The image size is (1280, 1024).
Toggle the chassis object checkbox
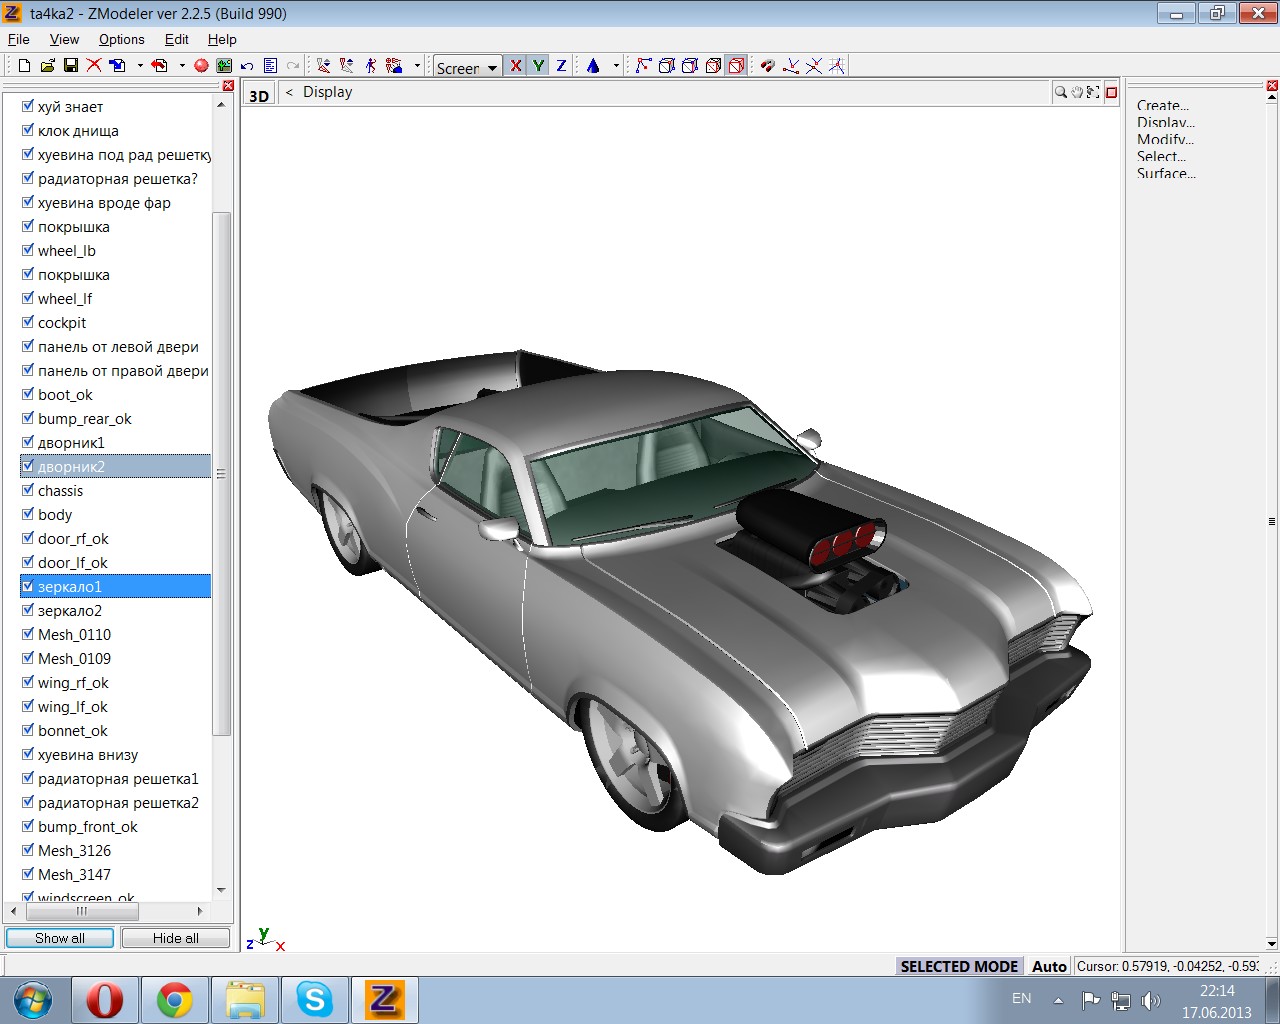pos(28,490)
